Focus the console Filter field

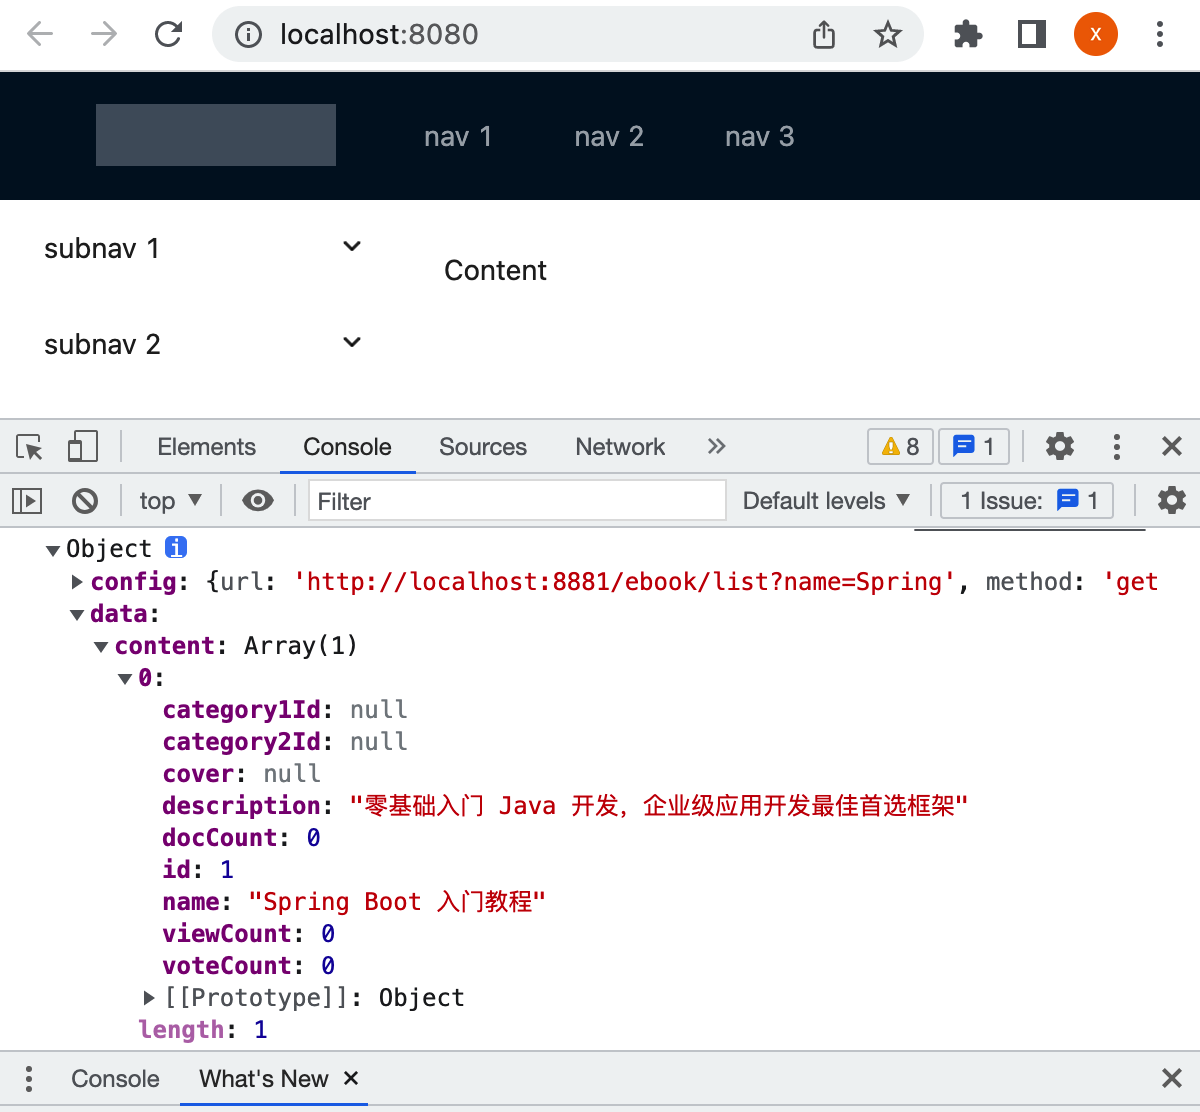pyautogui.click(x=517, y=500)
